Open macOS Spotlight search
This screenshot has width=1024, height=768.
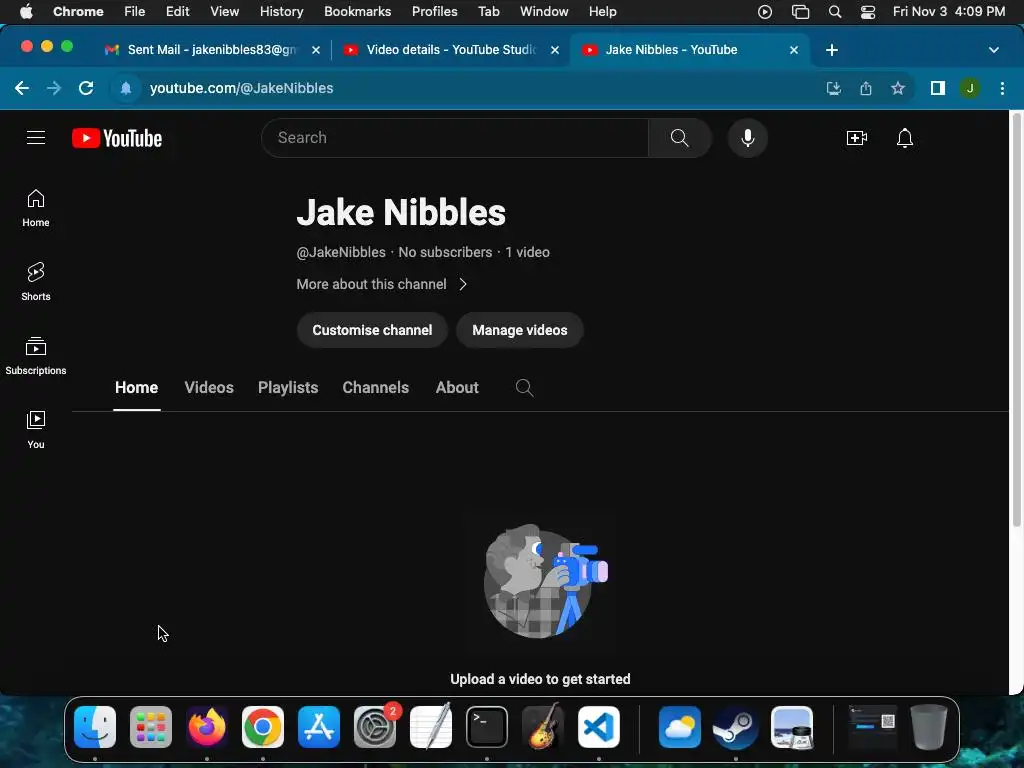point(835,12)
